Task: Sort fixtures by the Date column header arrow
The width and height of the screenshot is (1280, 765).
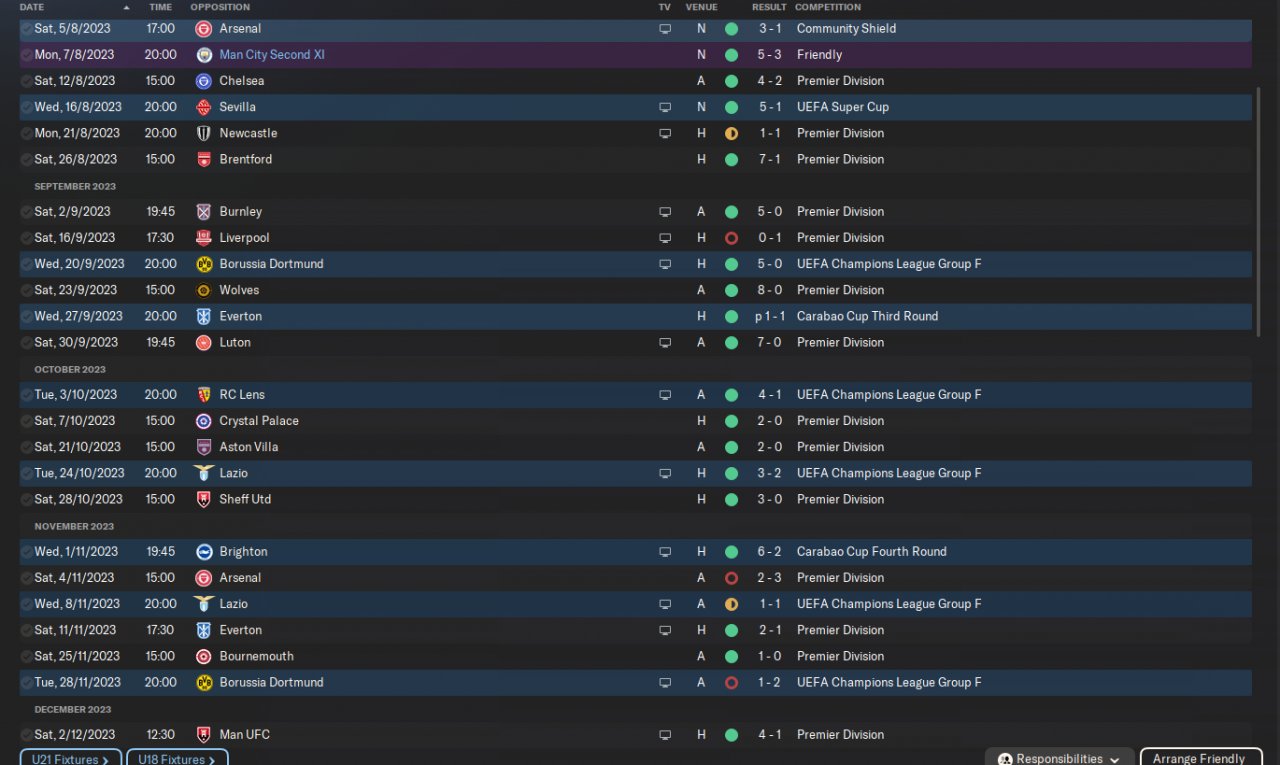Action: (126, 7)
